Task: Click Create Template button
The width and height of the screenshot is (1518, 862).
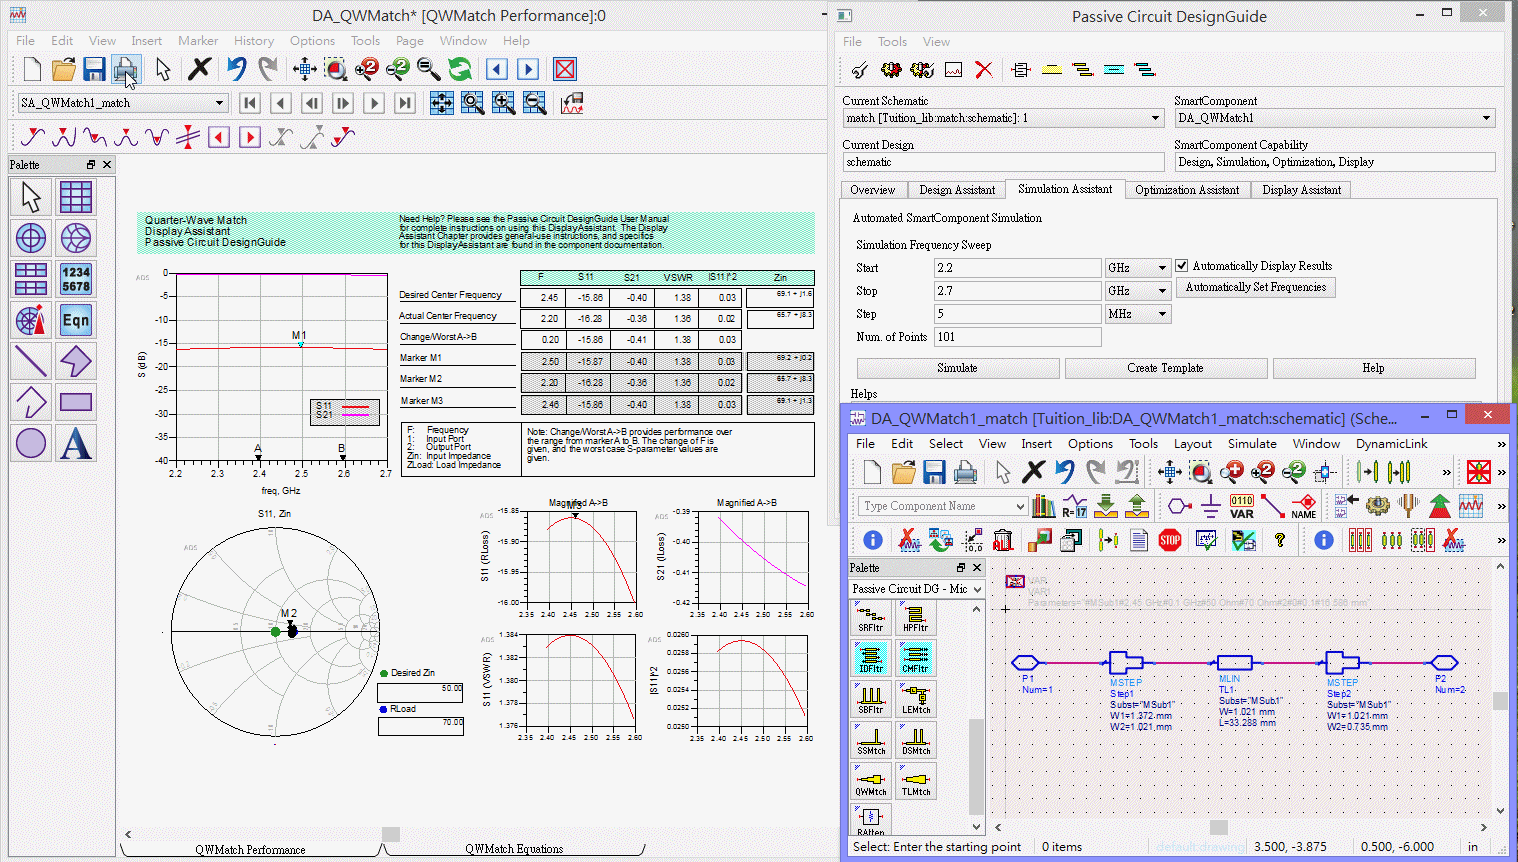Action: (x=1165, y=368)
